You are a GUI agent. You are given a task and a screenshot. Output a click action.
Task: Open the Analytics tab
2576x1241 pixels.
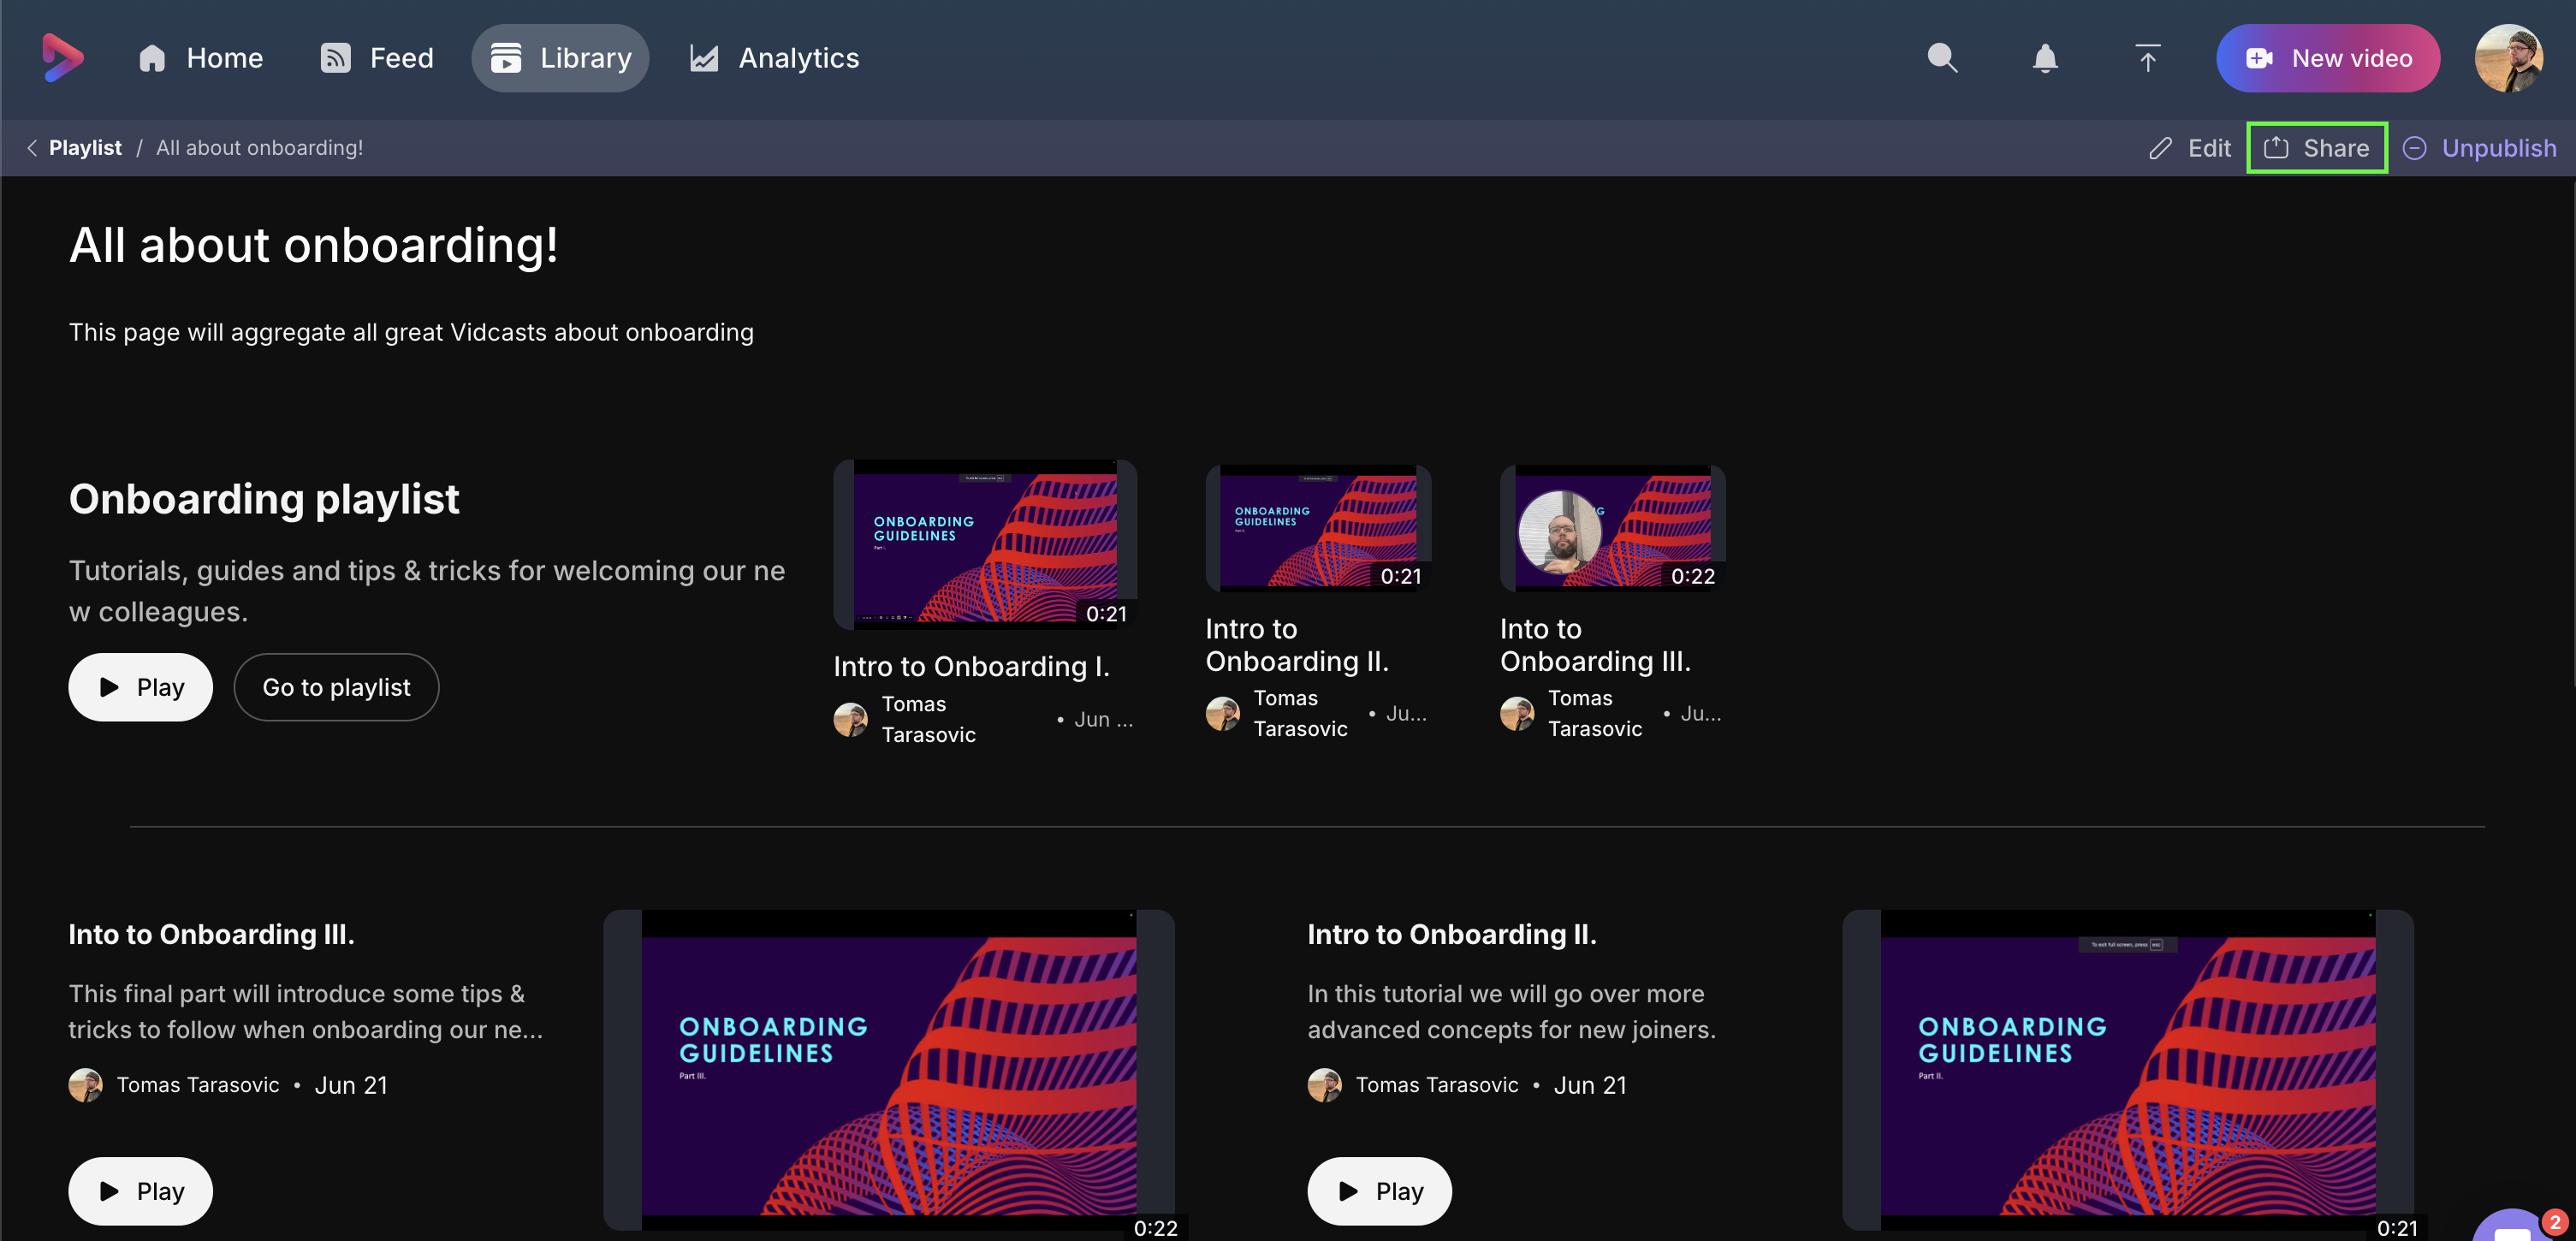tap(774, 58)
